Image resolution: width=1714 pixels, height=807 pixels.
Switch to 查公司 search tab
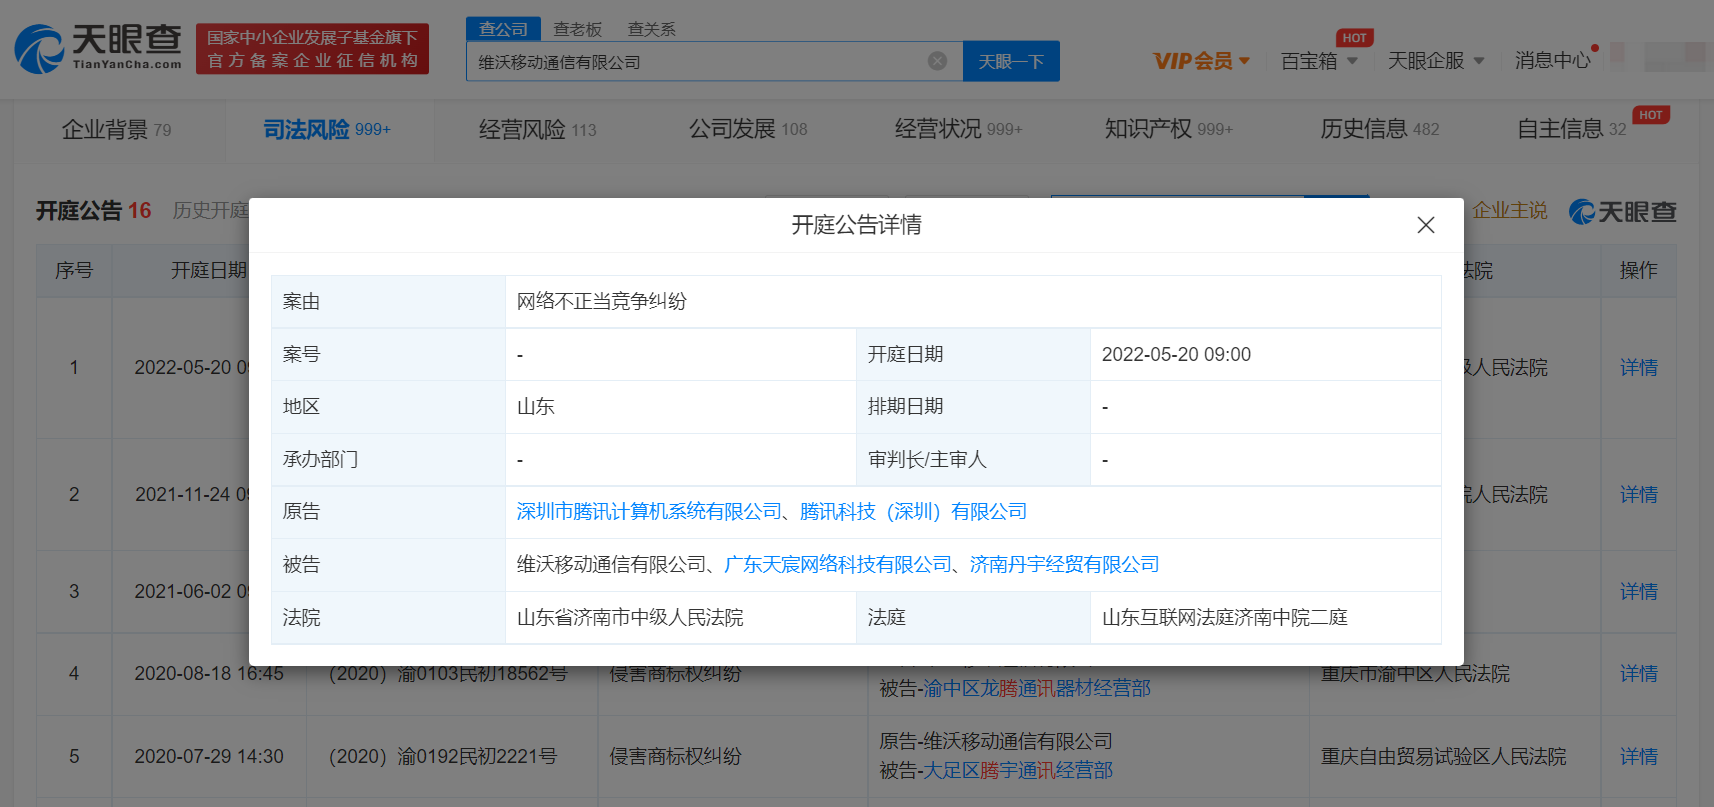coord(503,29)
